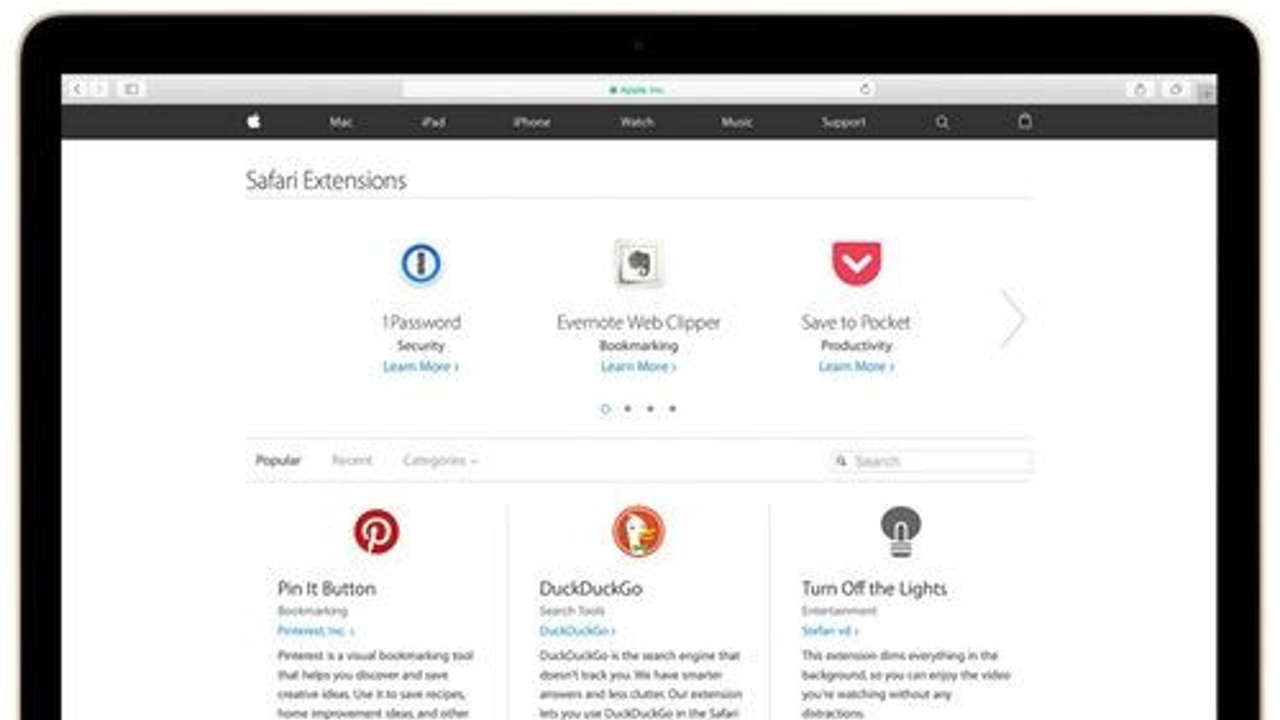This screenshot has height=720, width=1280.
Task: Open the Watch menu item
Action: 637,122
